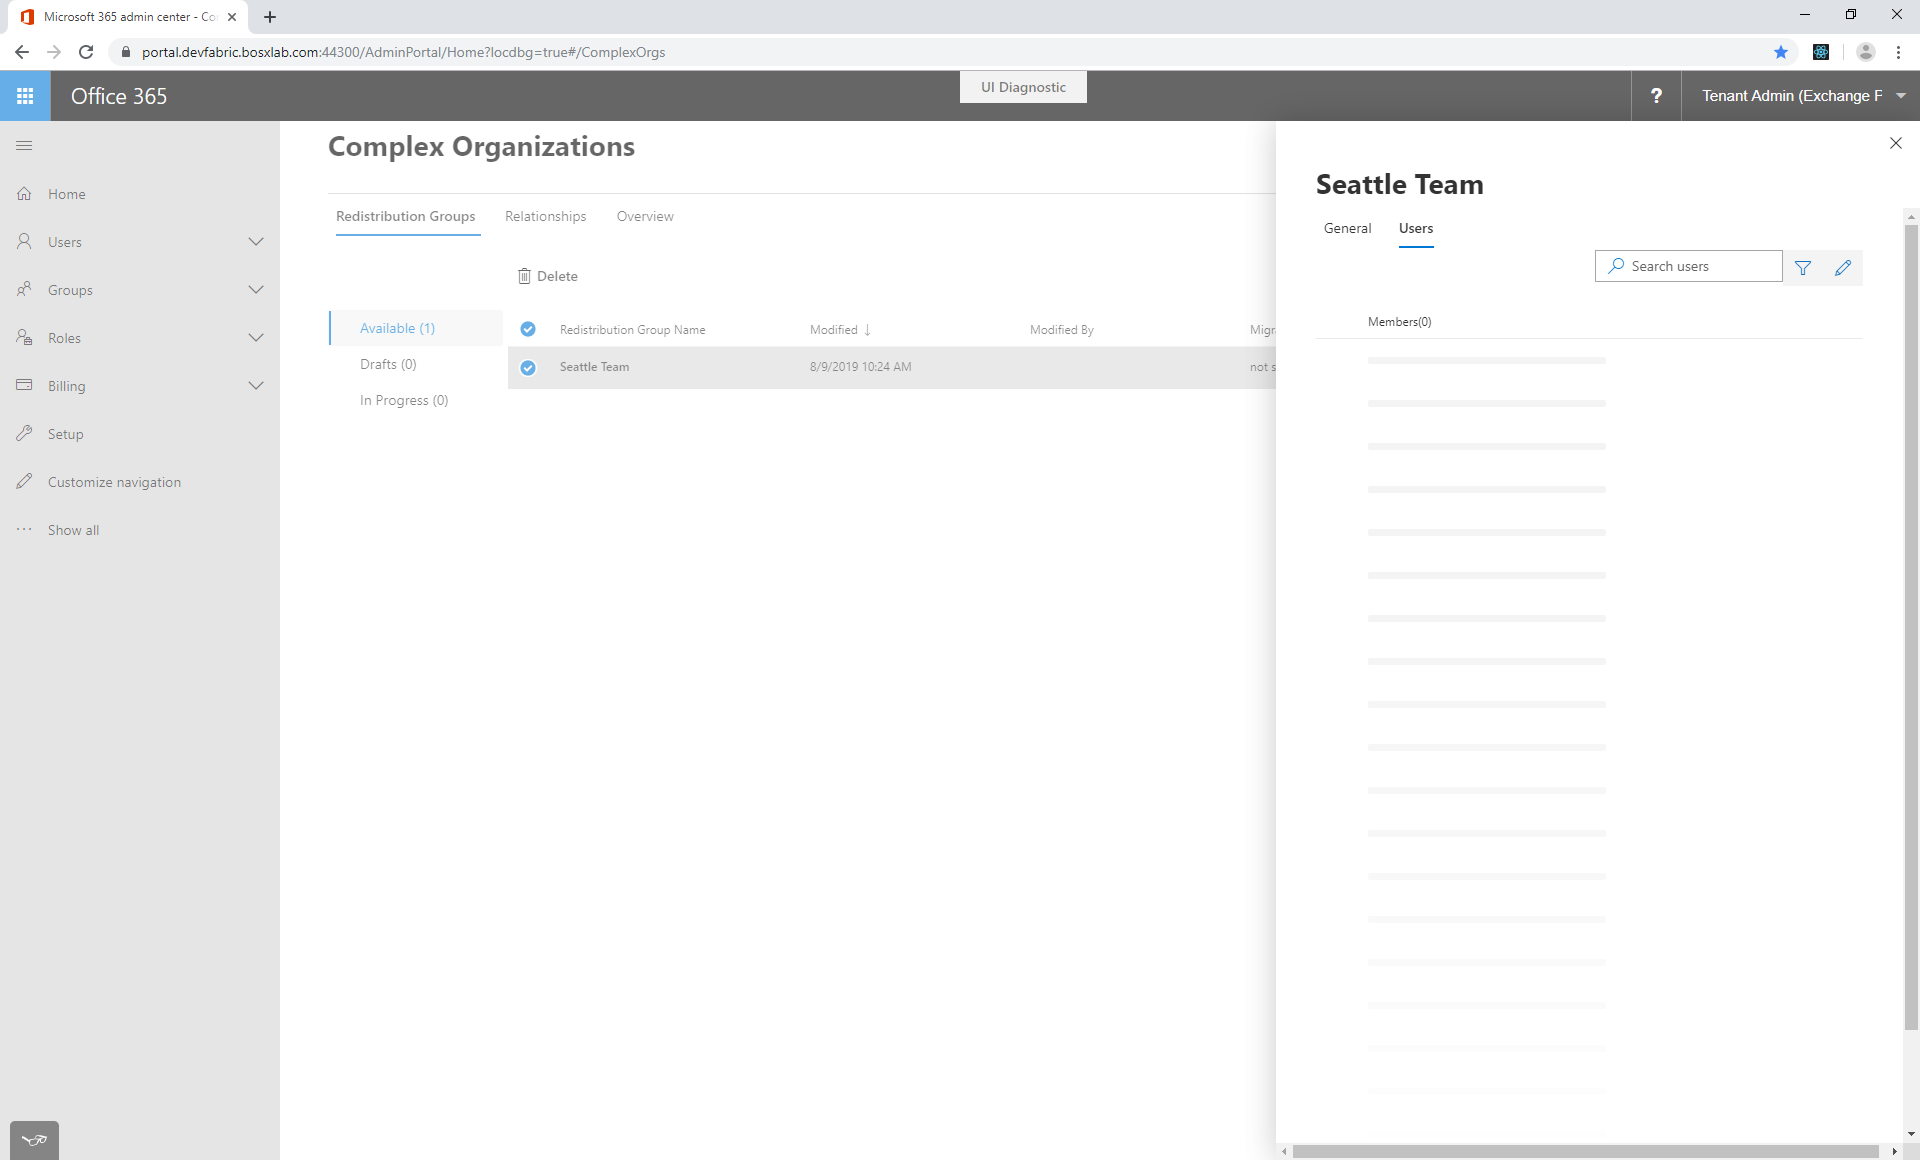Collapse the navigation menu hamburger icon
Viewport: 1920px width, 1160px height.
[24, 146]
